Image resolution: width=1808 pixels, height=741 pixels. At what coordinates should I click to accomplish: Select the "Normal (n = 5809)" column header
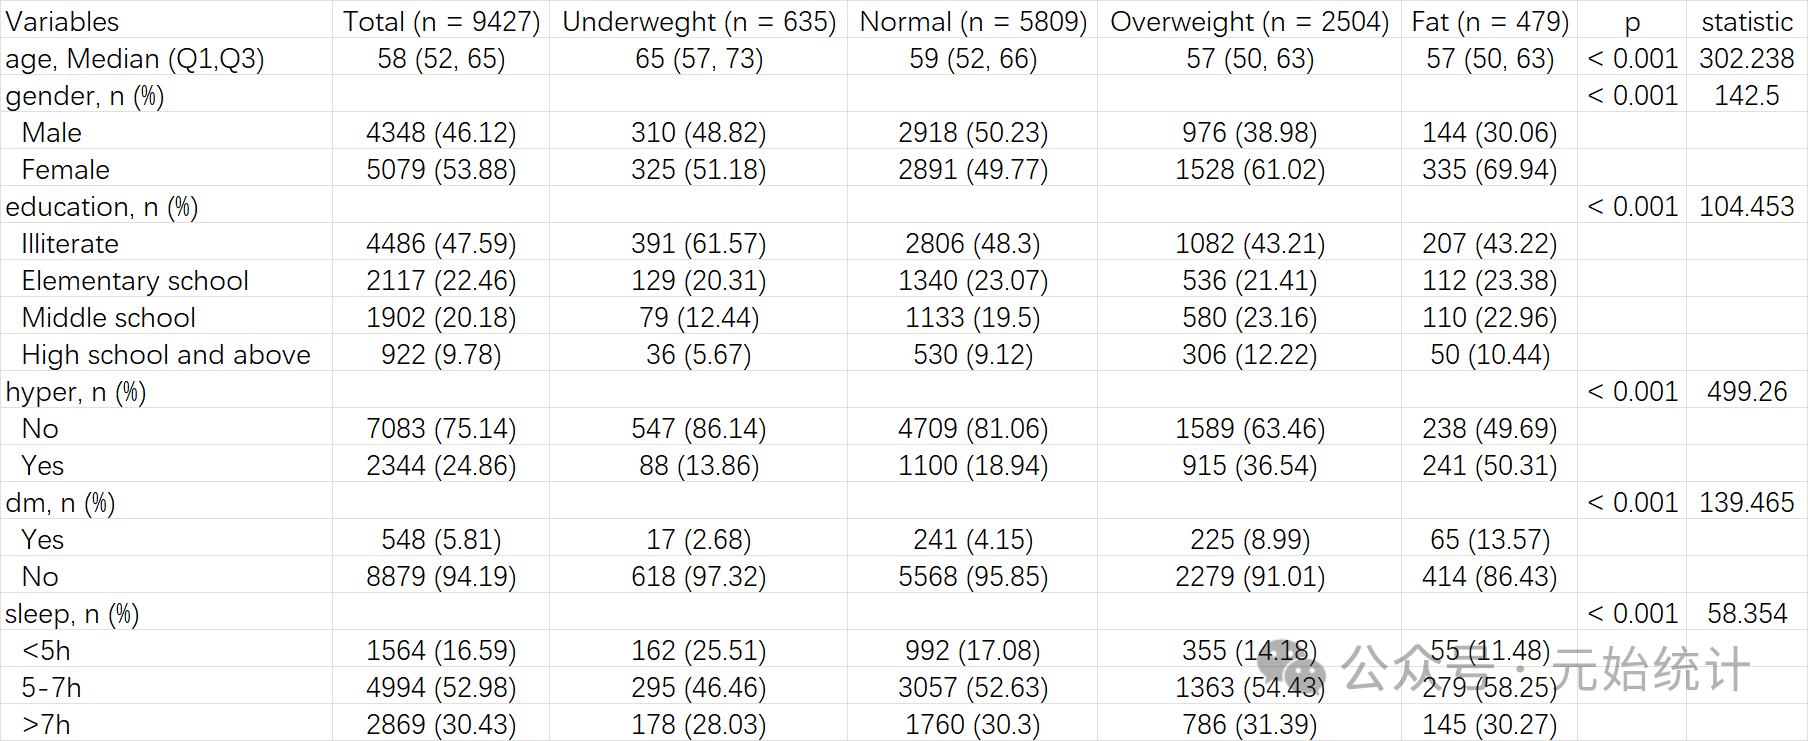973,21
